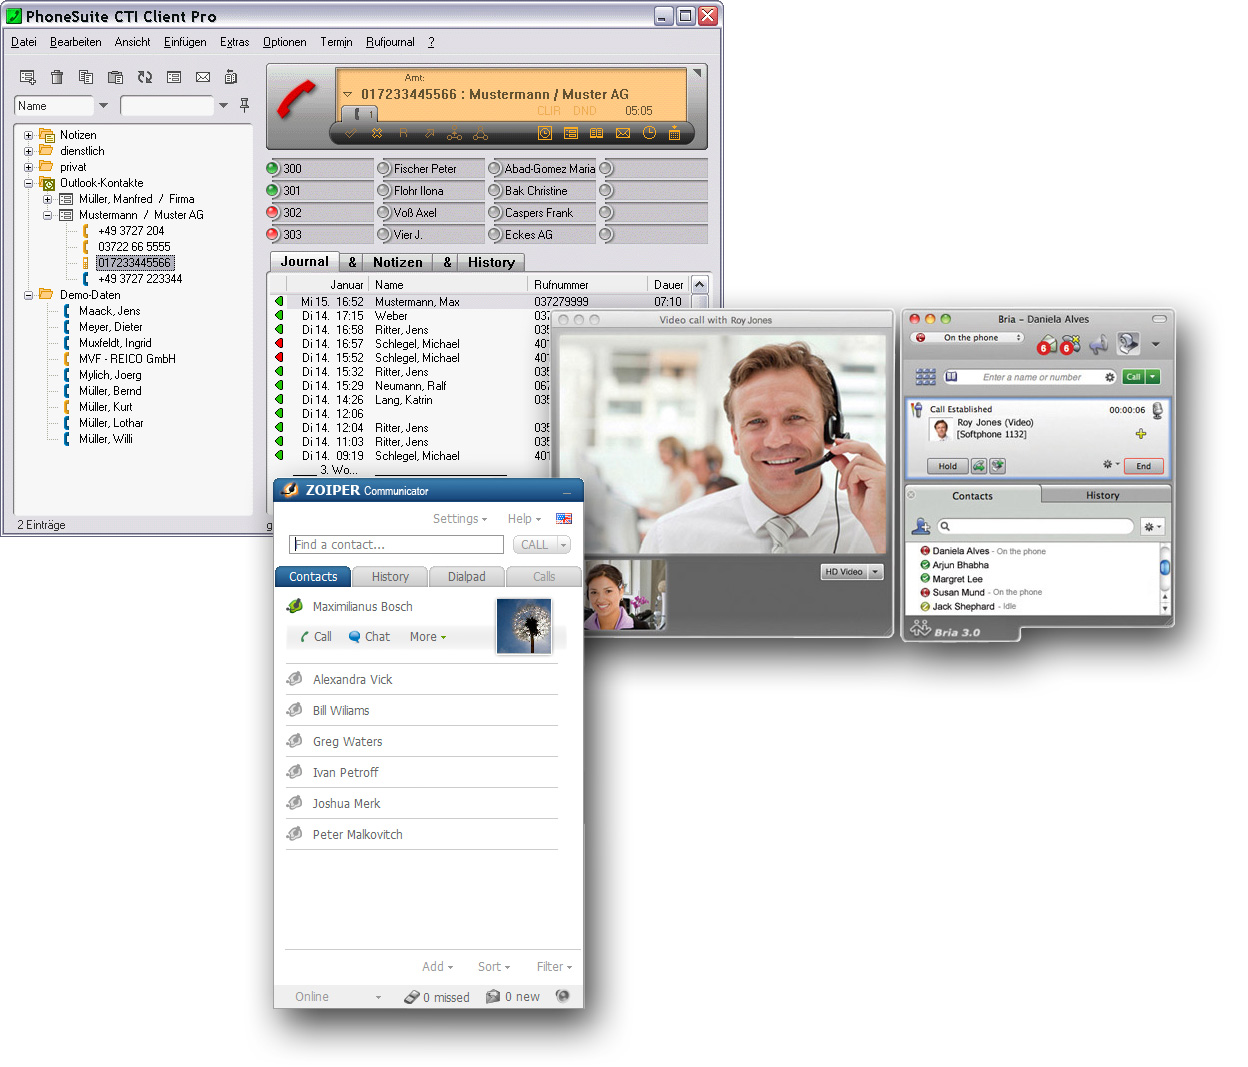1248x1067 pixels.
Task: Open the HD Video dropdown in video call
Action: click(876, 572)
